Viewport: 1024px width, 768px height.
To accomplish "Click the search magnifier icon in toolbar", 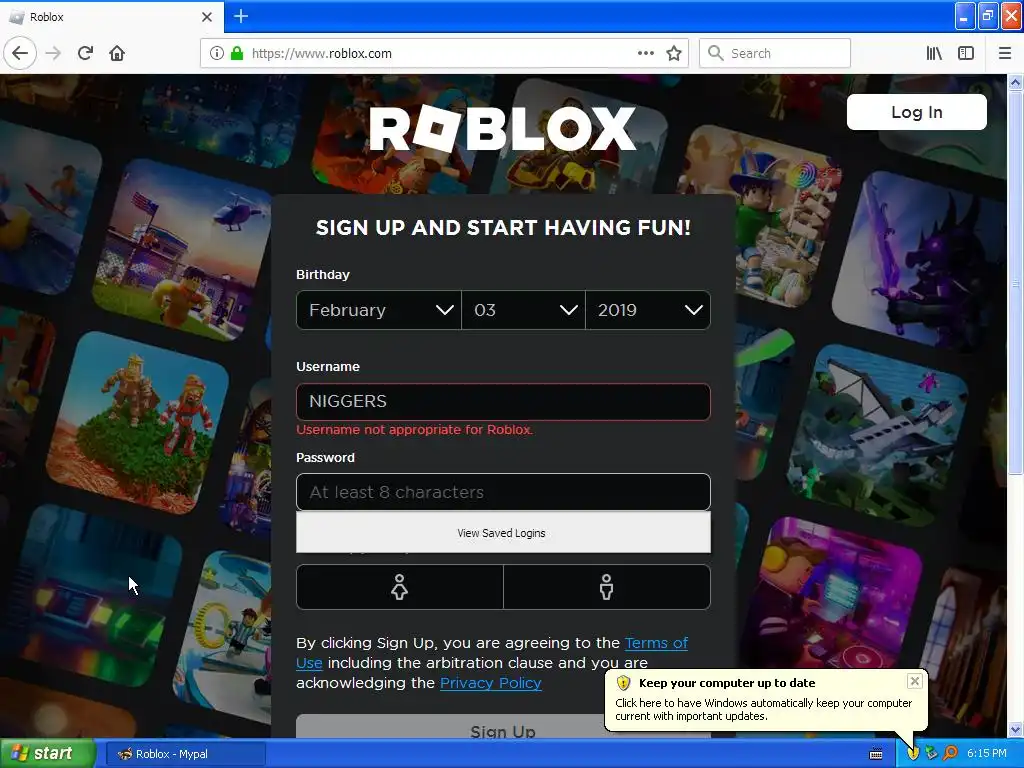I will (x=715, y=53).
